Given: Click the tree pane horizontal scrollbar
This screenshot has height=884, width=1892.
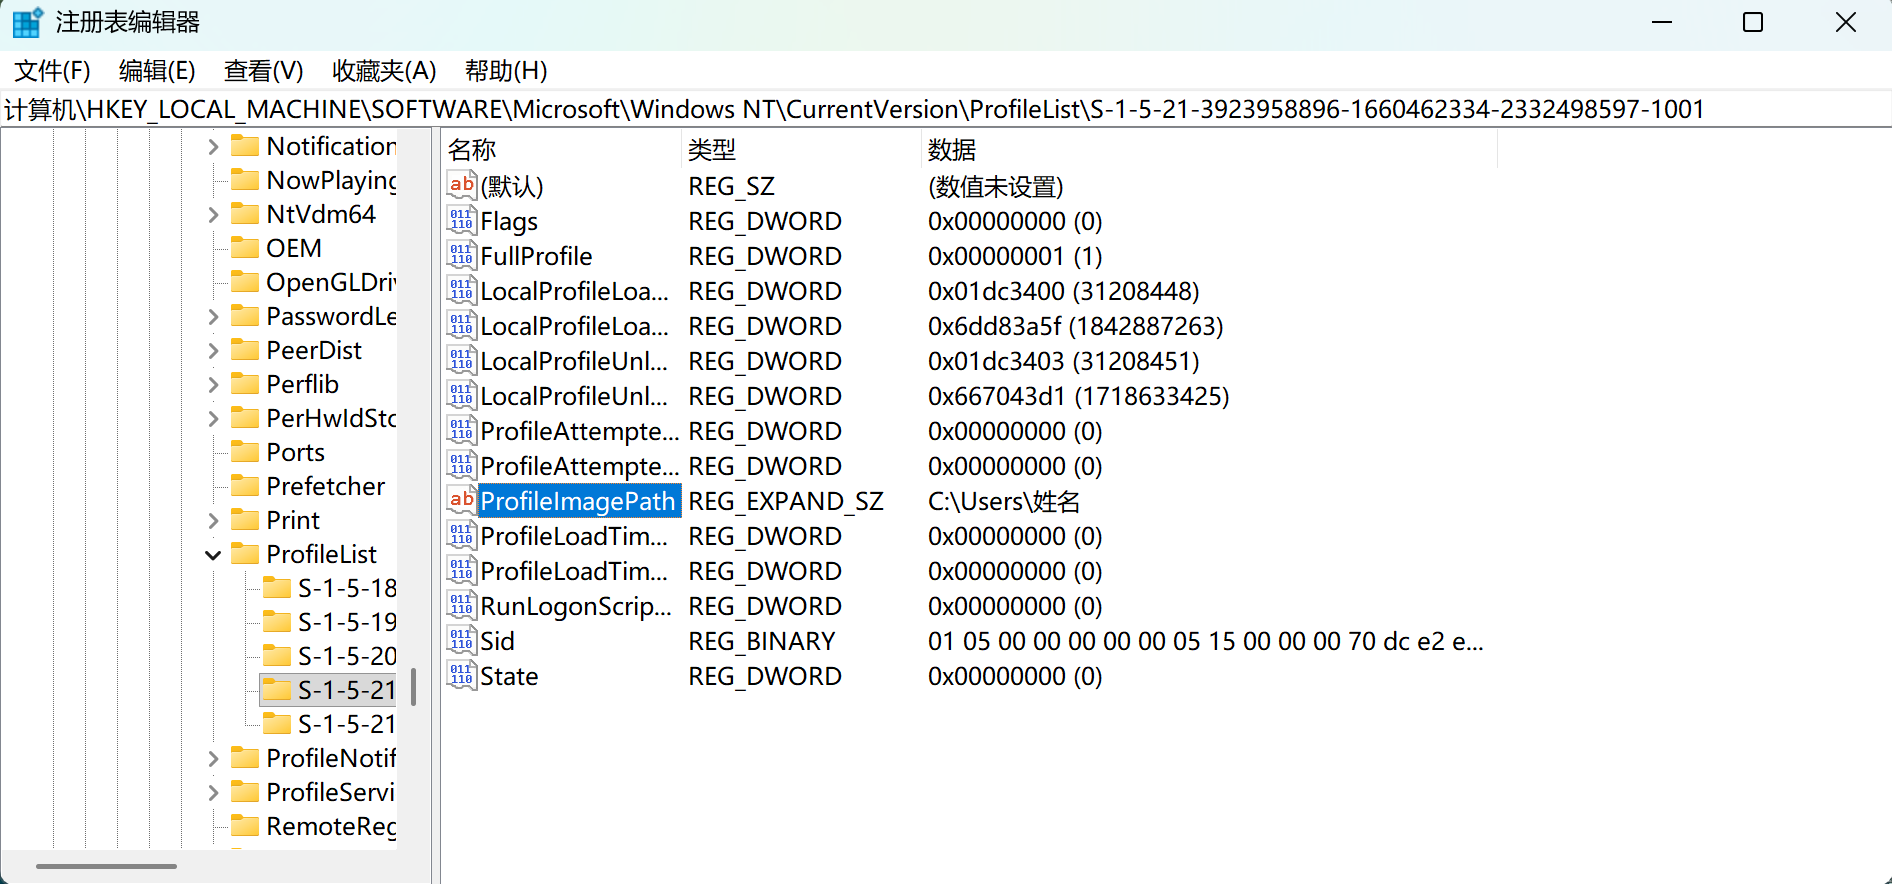Looking at the screenshot, I should click(107, 866).
